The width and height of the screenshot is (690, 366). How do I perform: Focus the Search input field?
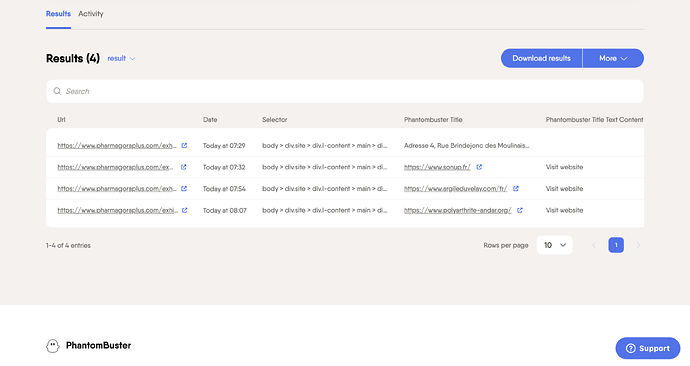(x=345, y=91)
